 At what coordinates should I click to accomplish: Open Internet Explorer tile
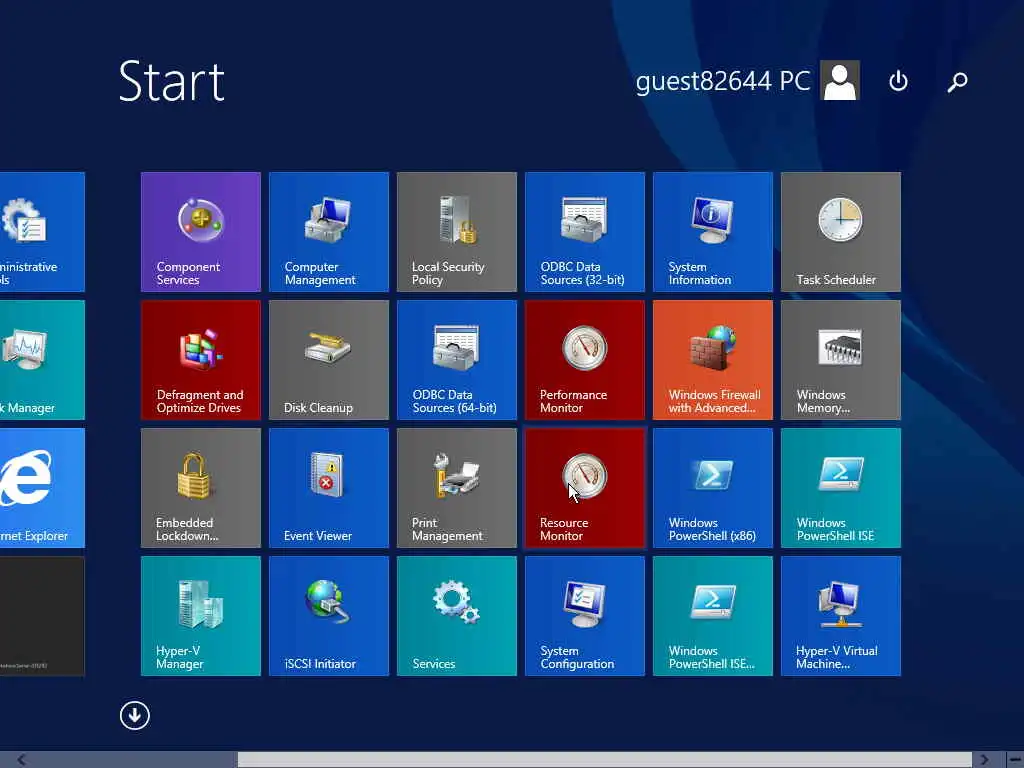coord(42,488)
